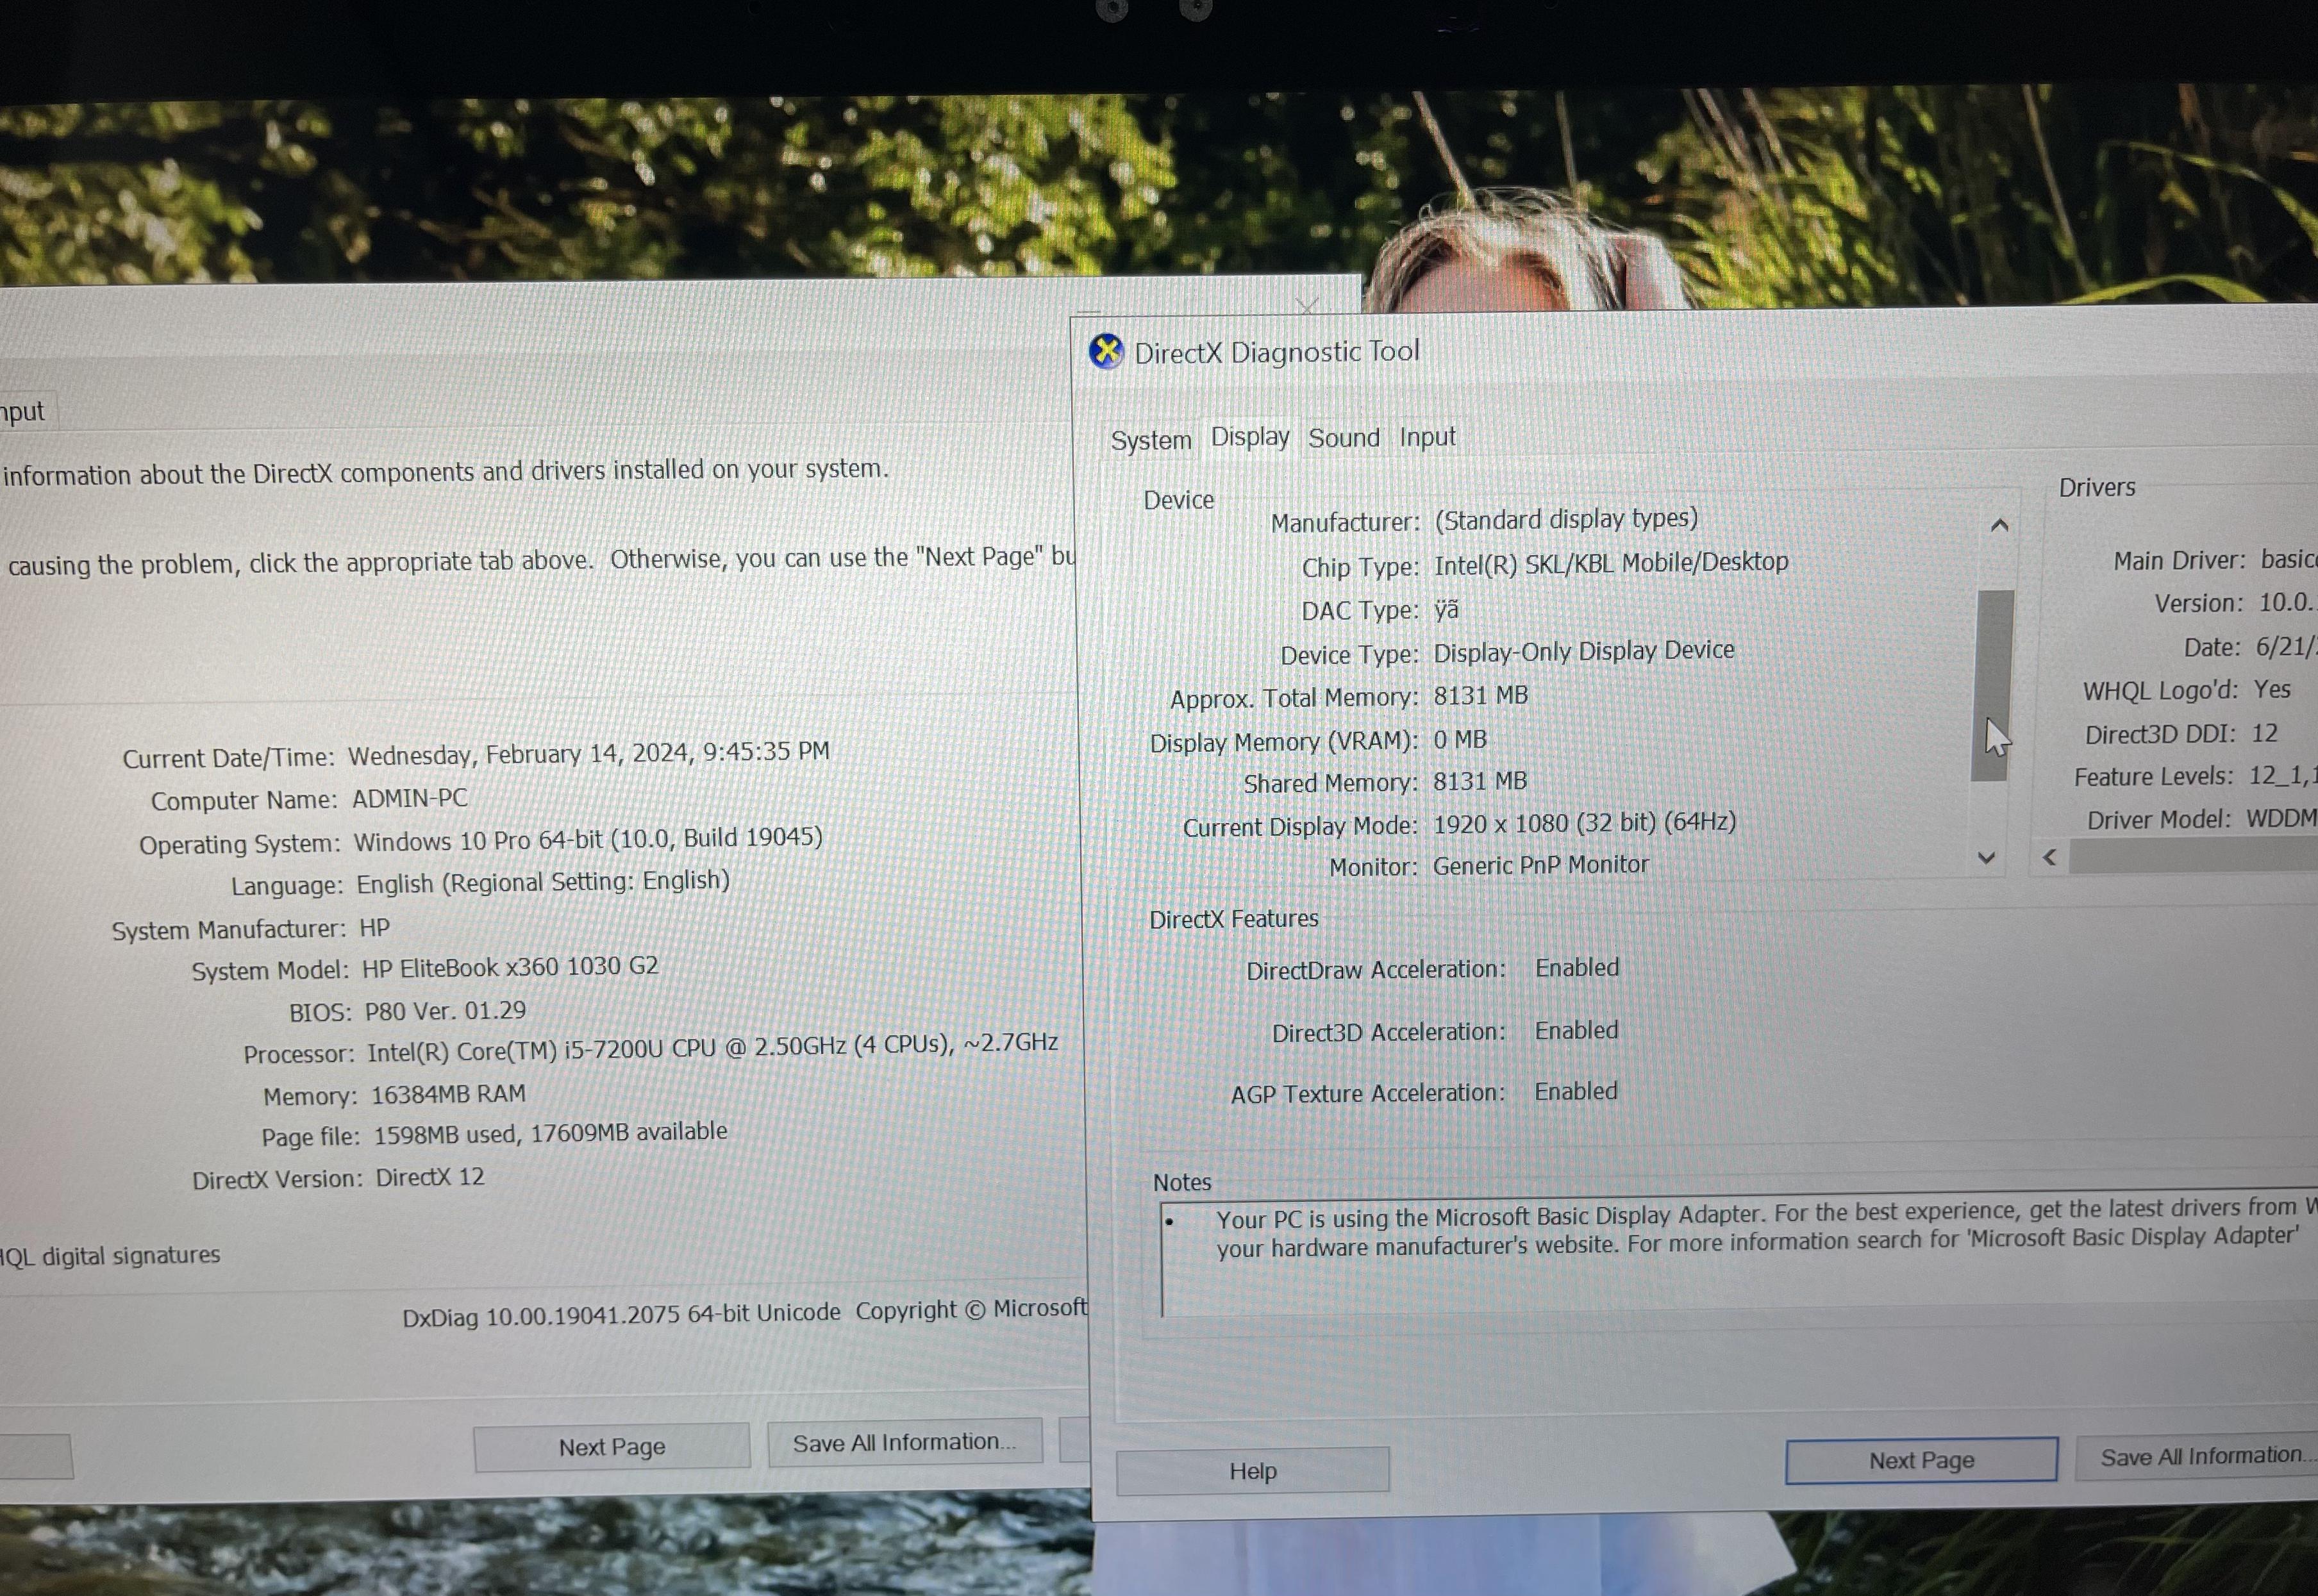Viewport: 2318px width, 1596px height.
Task: Select Approx. Total Memory value 8131 MB
Action: (x=1480, y=695)
